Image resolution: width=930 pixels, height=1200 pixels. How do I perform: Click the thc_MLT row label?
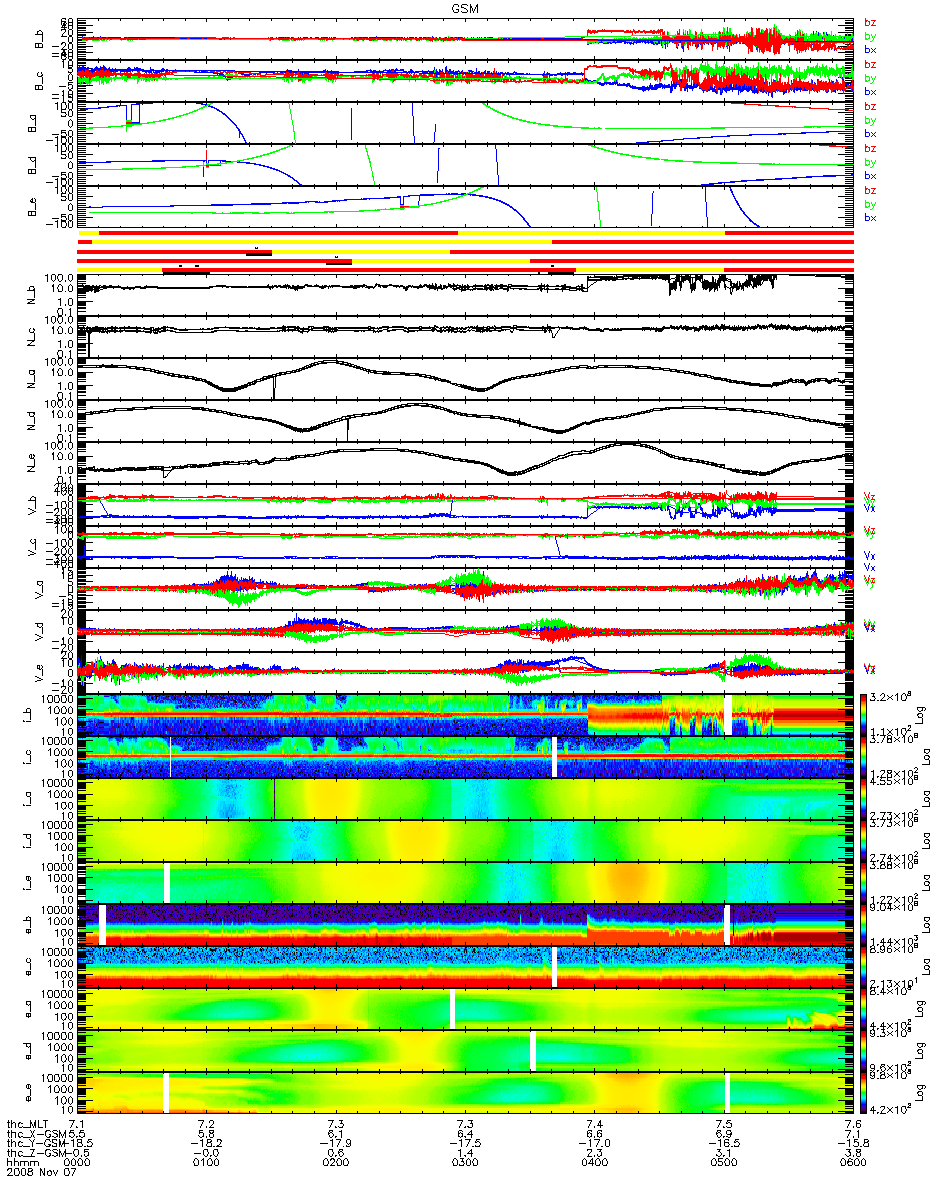click(29, 1124)
